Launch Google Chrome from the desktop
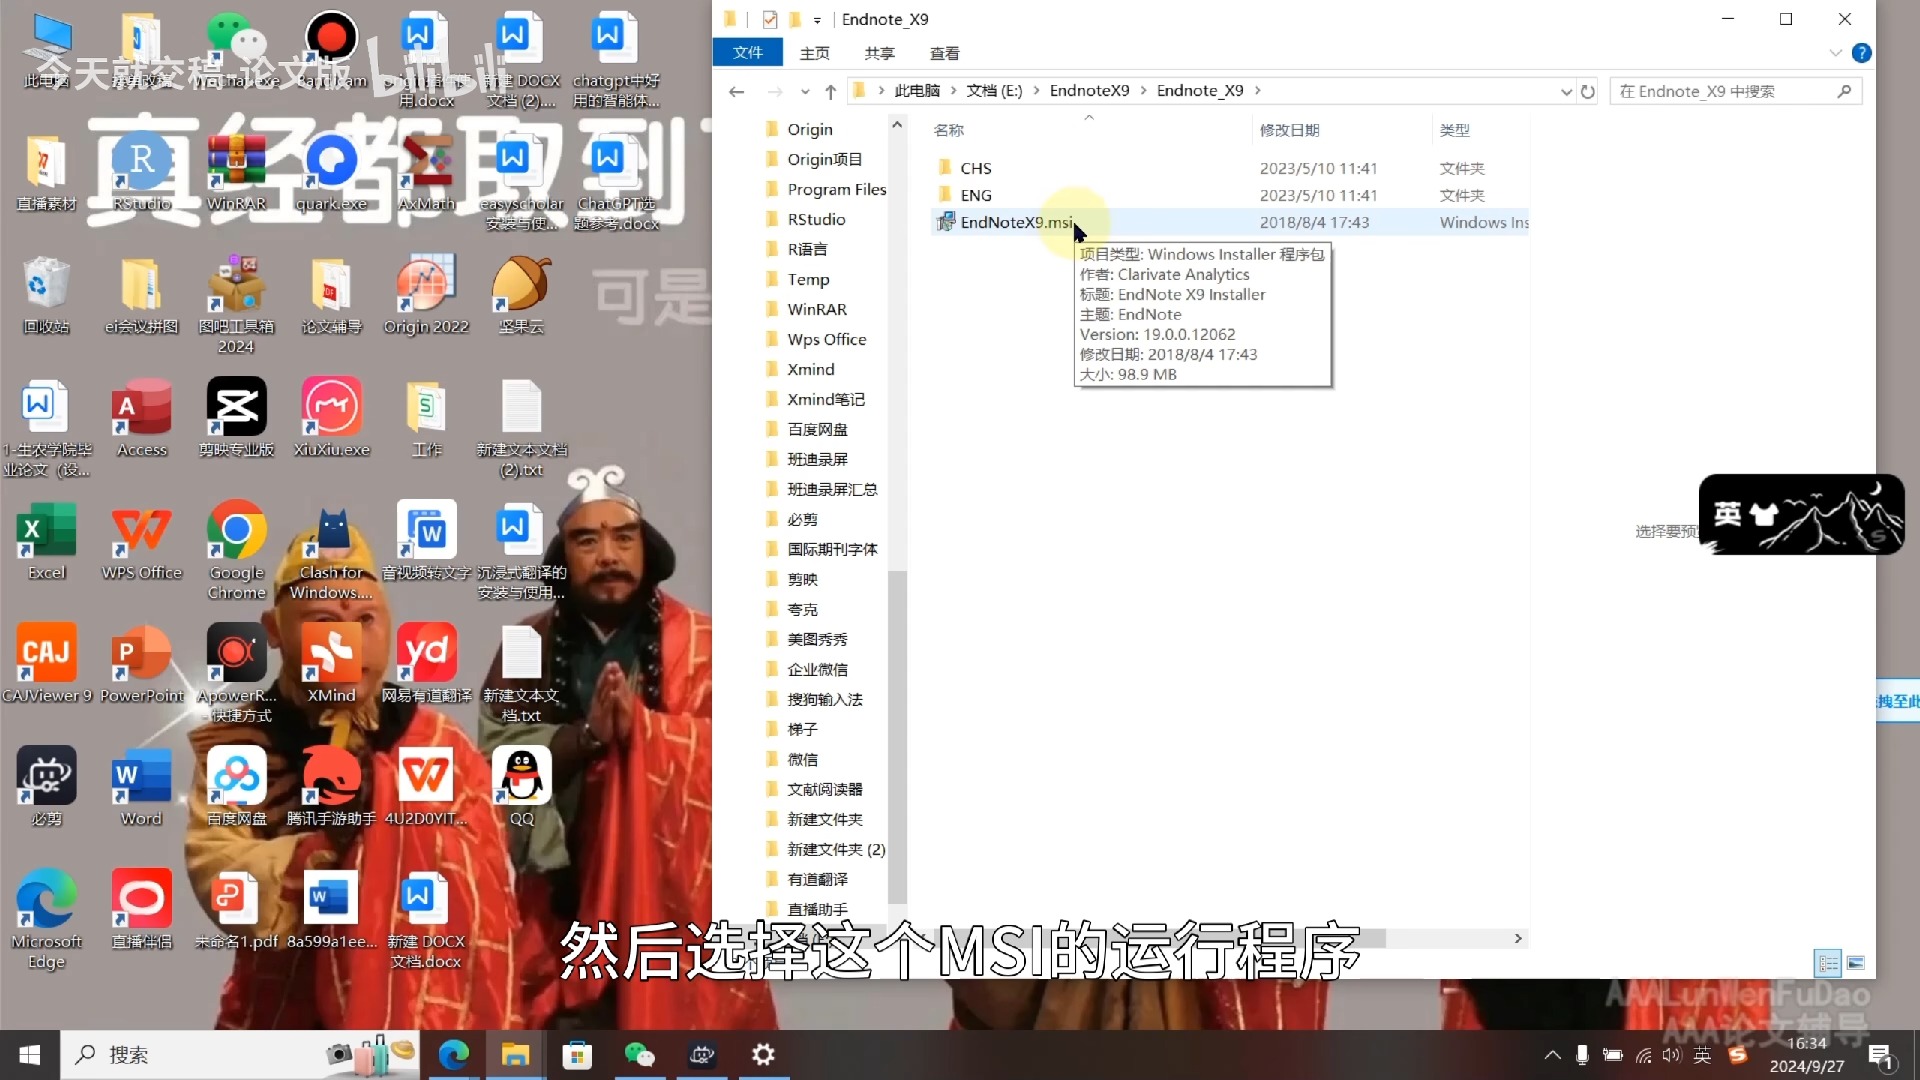Viewport: 1920px width, 1080px height. tap(237, 550)
